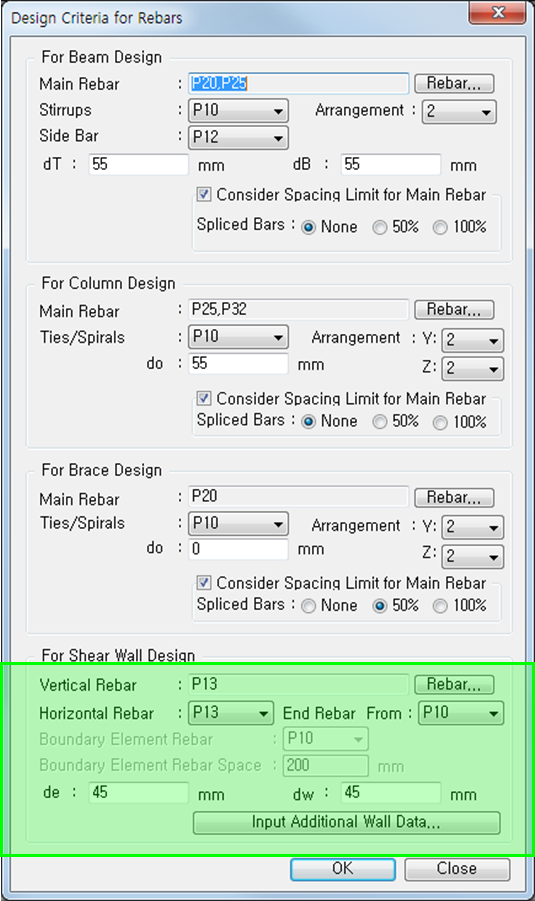Select 100% spliced bars for beam design
This screenshot has width=535, height=901.
click(440, 228)
